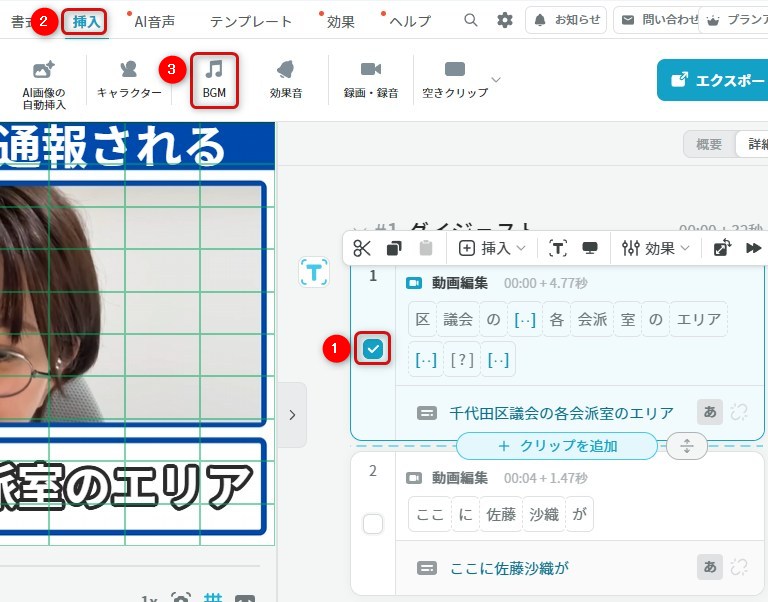Click AI画像の自動挿入 icon
The image size is (768, 602).
pos(44,79)
